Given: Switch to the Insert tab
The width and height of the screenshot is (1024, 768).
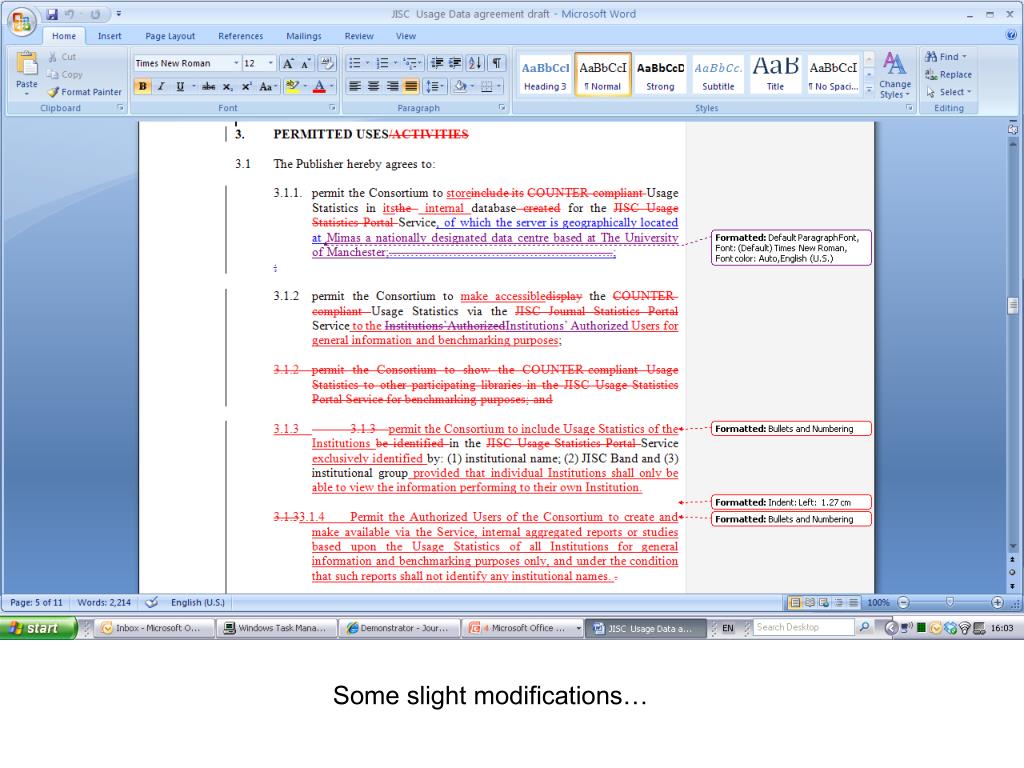Looking at the screenshot, I should click(110, 36).
